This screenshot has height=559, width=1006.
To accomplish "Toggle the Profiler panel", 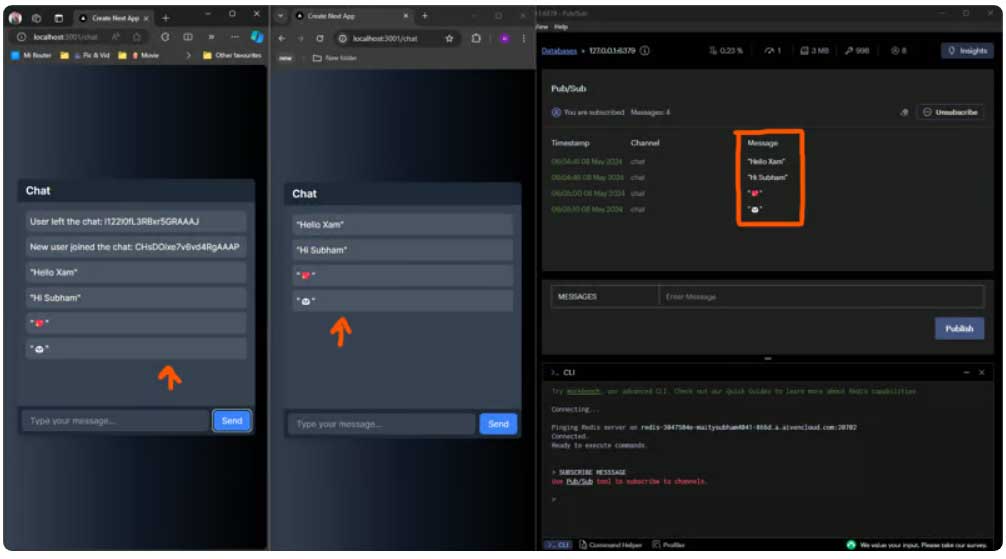I will click(x=668, y=545).
